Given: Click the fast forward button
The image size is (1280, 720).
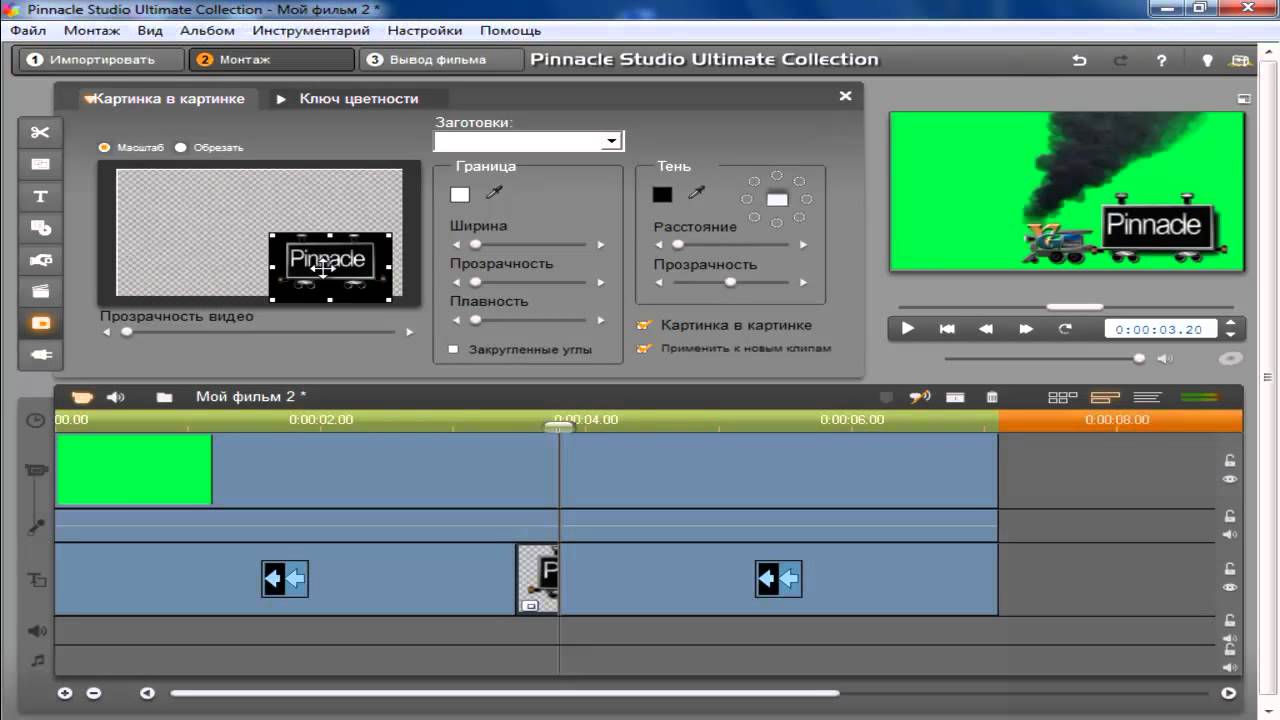Looking at the screenshot, I should coord(1026,328).
